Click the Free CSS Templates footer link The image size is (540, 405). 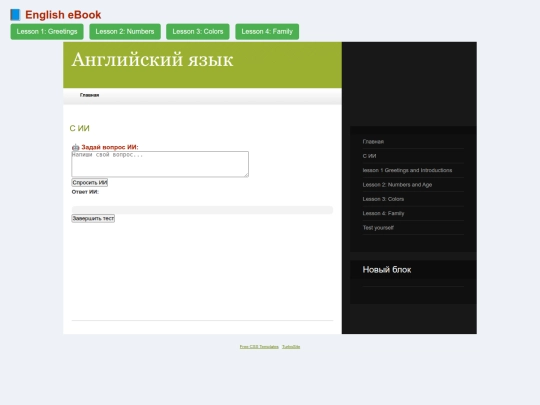pos(259,347)
